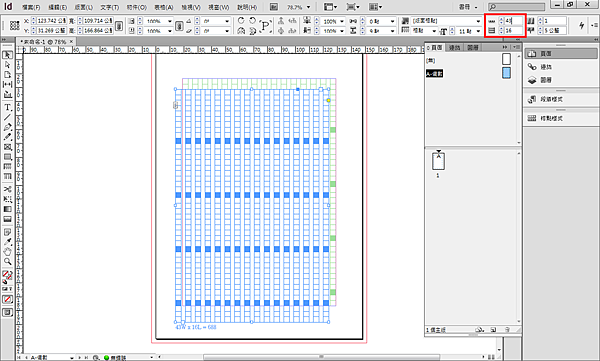600x361 pixels.
Task: Open the view options dropdown
Action: (x=331, y=7)
